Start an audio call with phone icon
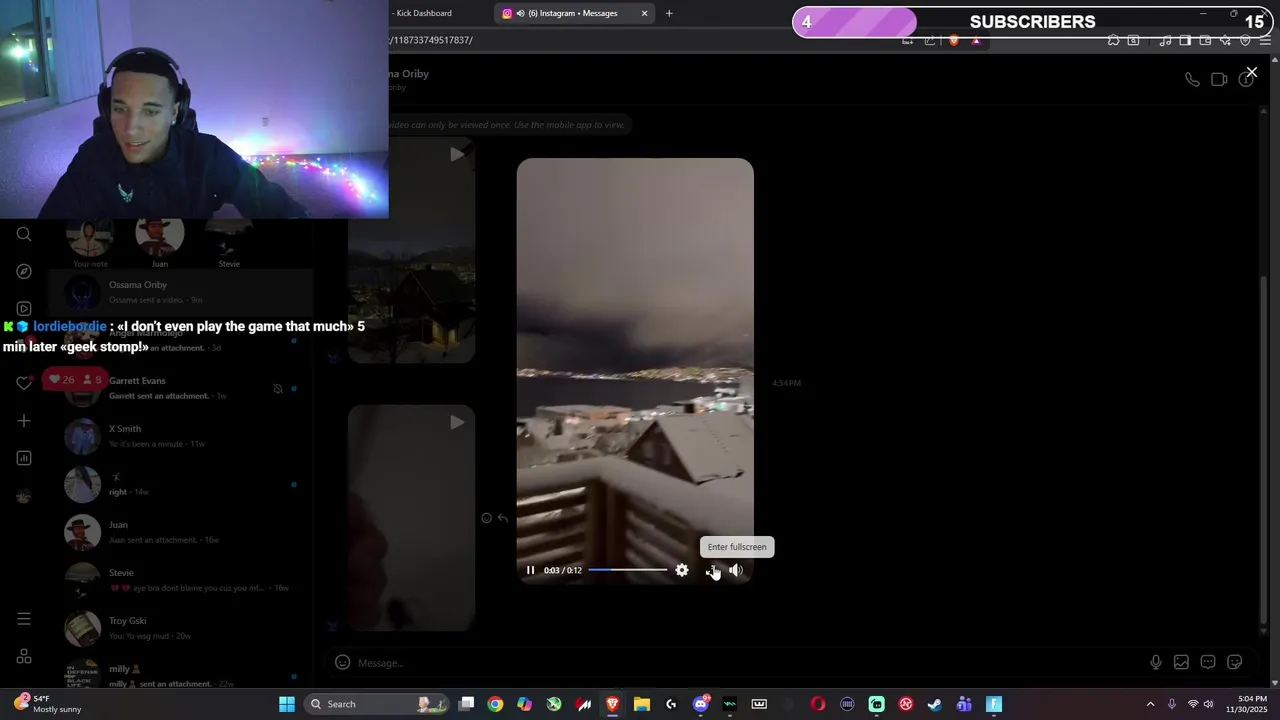 (1192, 80)
